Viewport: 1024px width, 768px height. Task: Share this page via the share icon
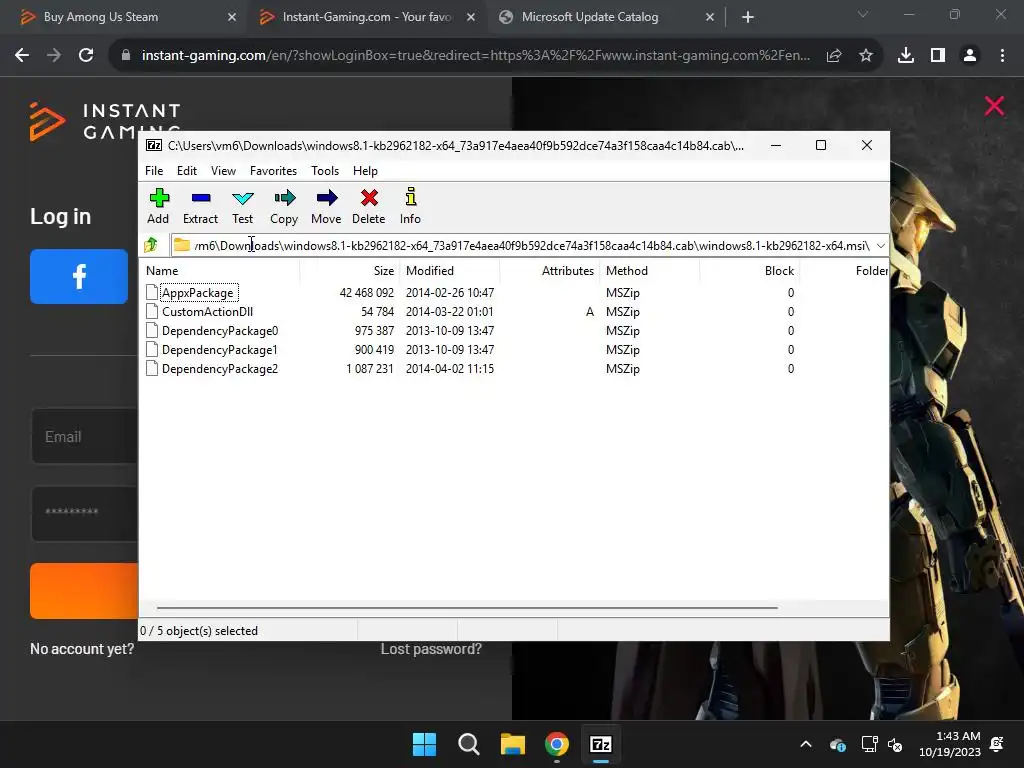coord(834,56)
